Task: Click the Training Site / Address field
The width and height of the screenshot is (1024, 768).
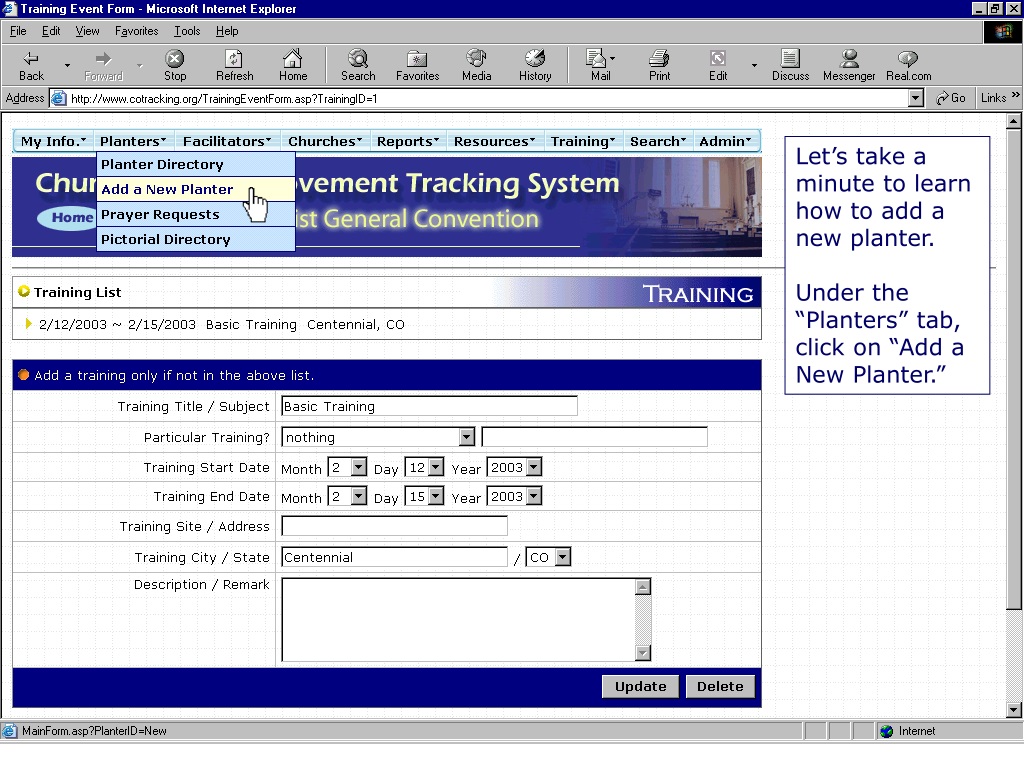Action: [394, 526]
